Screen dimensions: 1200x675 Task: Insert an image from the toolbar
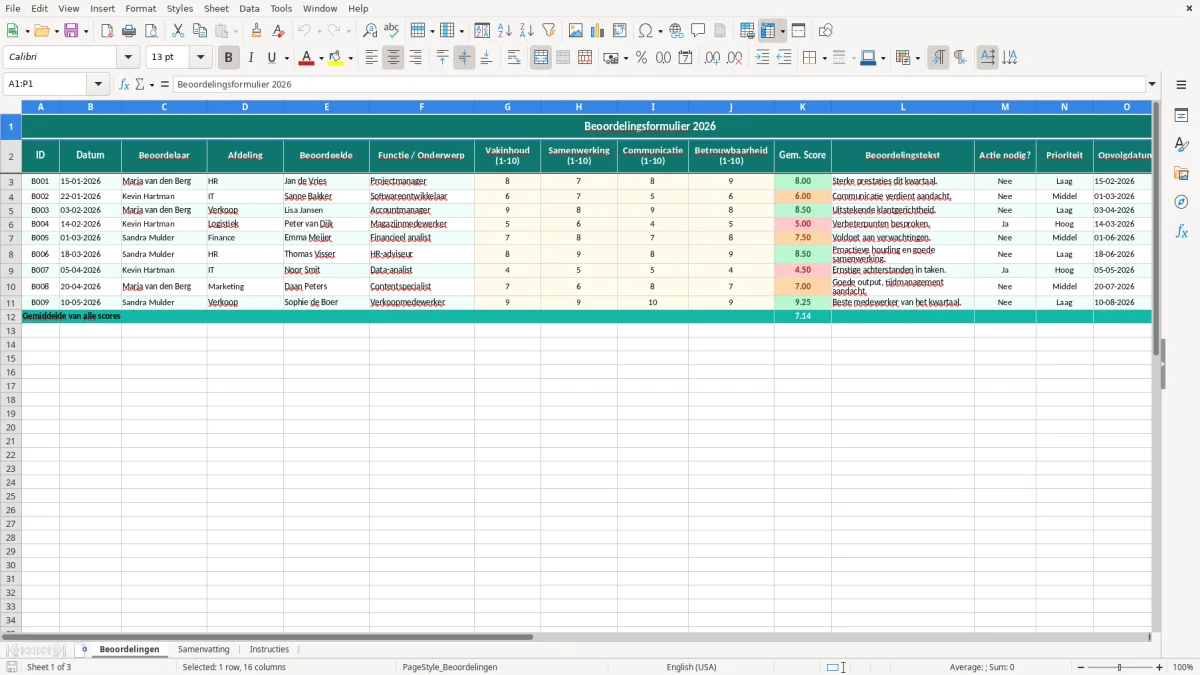[x=576, y=31]
